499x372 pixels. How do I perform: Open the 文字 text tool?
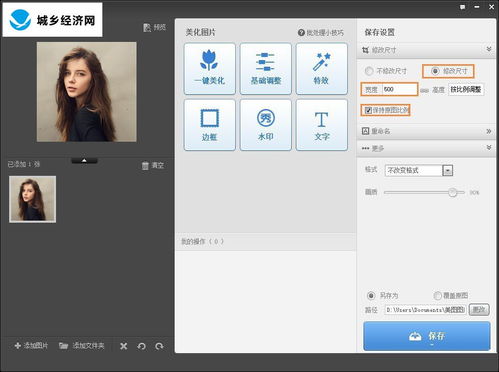coord(322,125)
